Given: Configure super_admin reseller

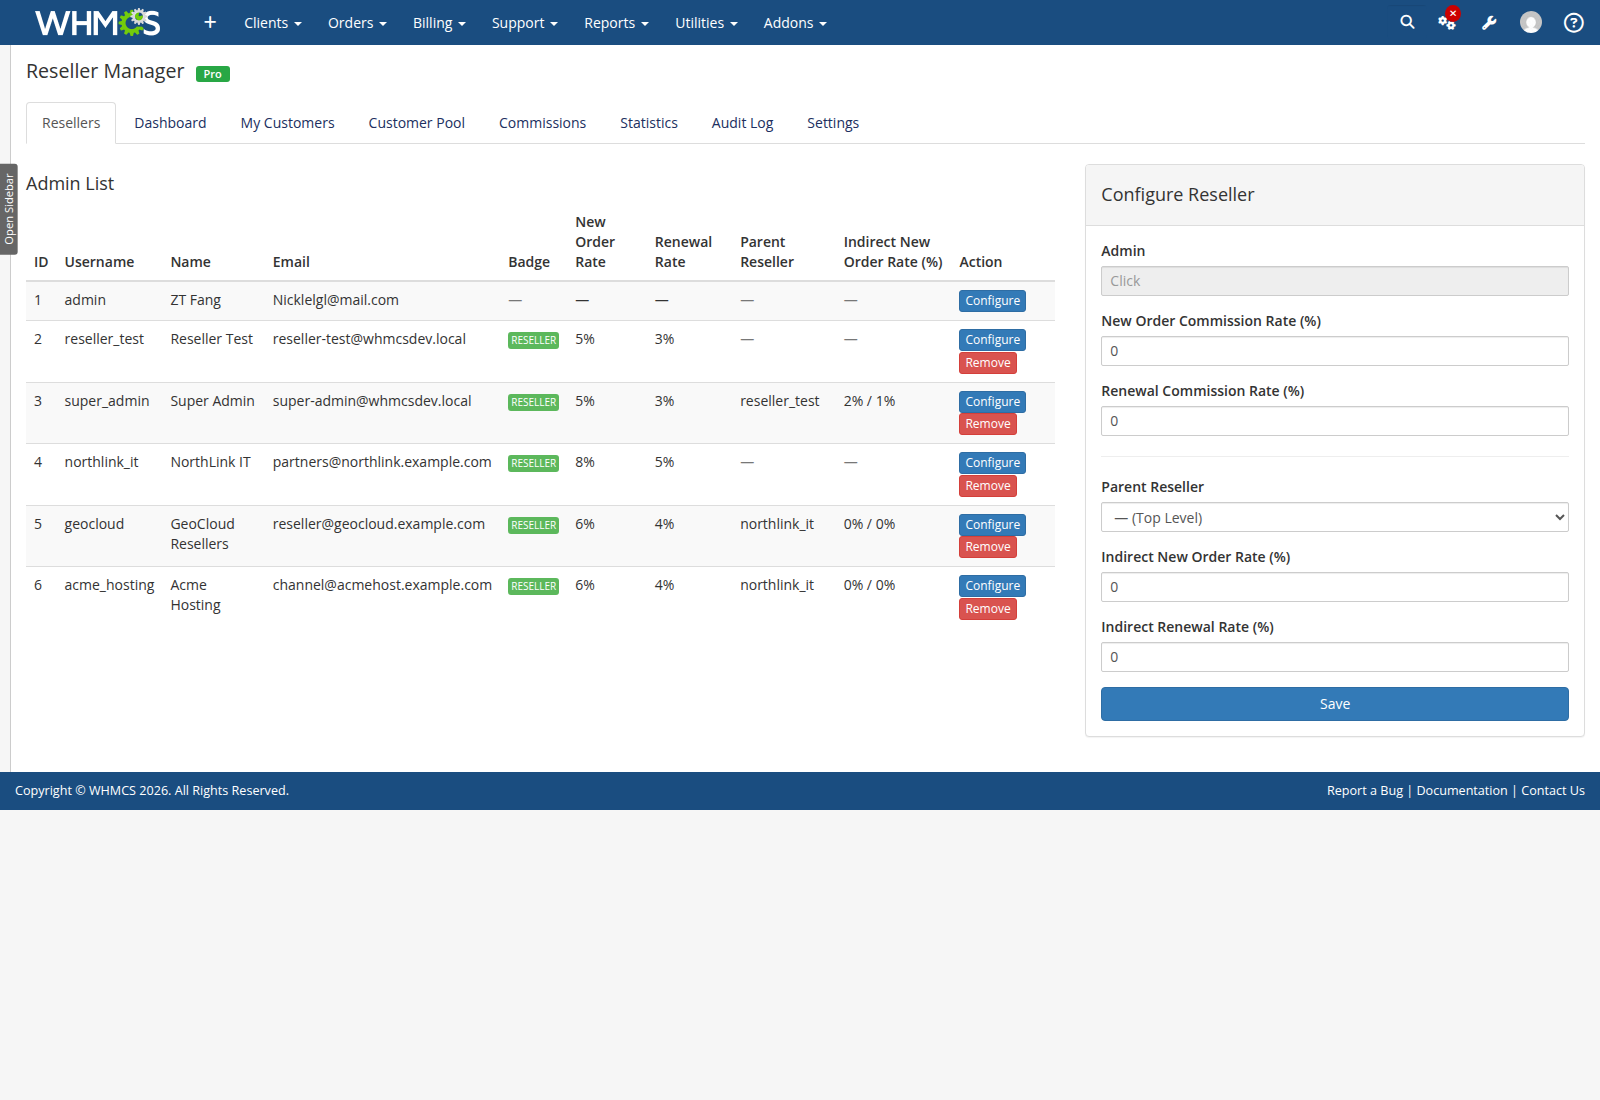Looking at the screenshot, I should (992, 402).
